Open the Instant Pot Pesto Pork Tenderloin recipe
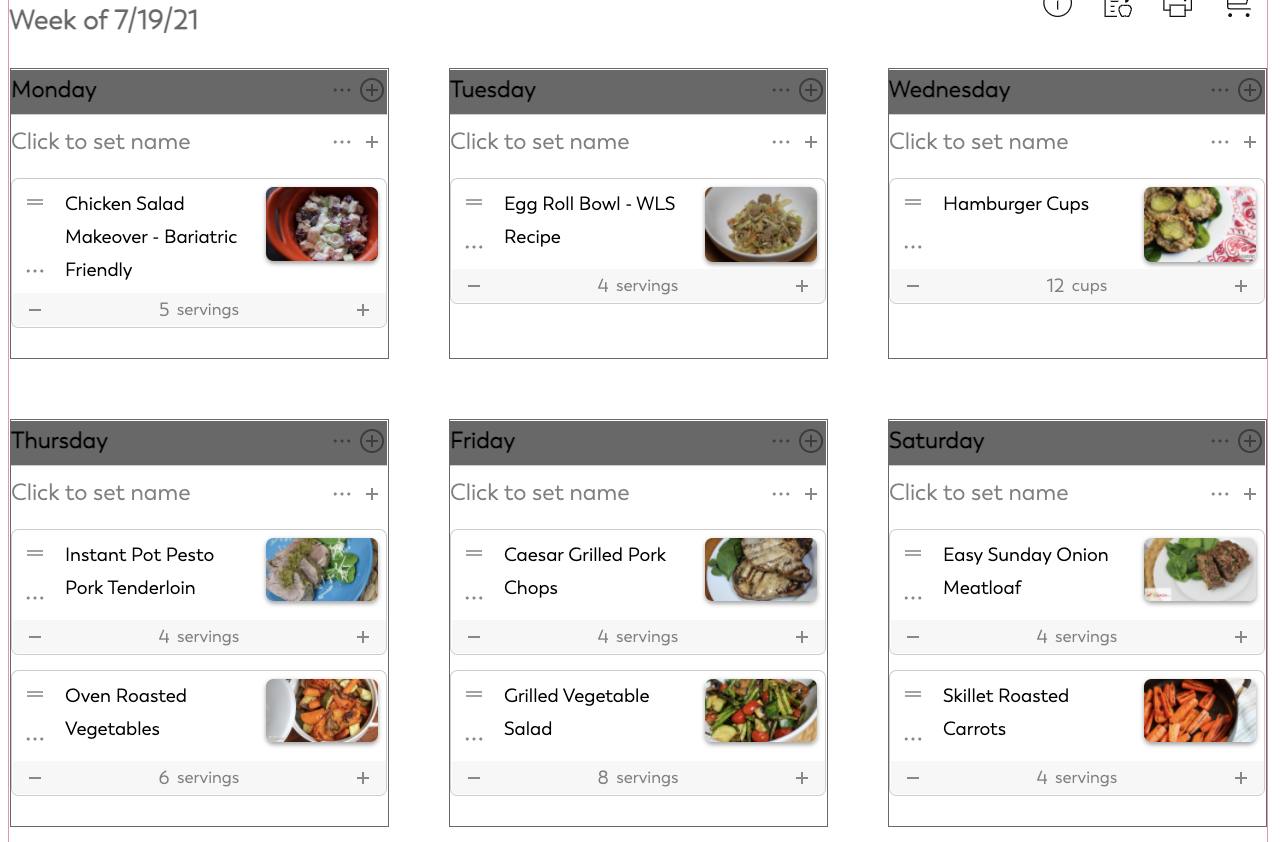 (140, 570)
